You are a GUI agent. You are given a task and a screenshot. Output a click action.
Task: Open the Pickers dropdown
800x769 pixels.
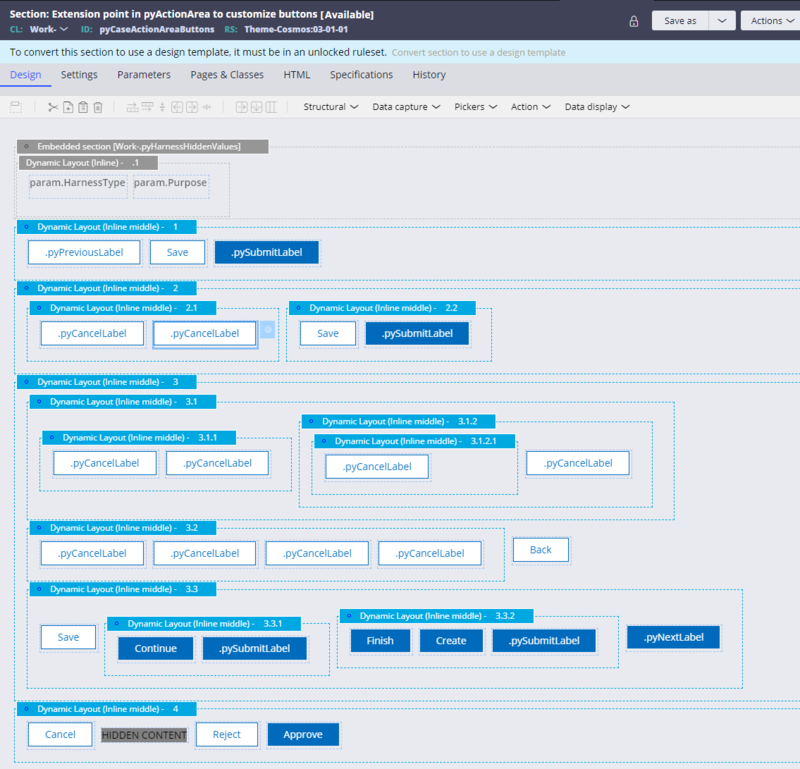pyautogui.click(x=476, y=107)
